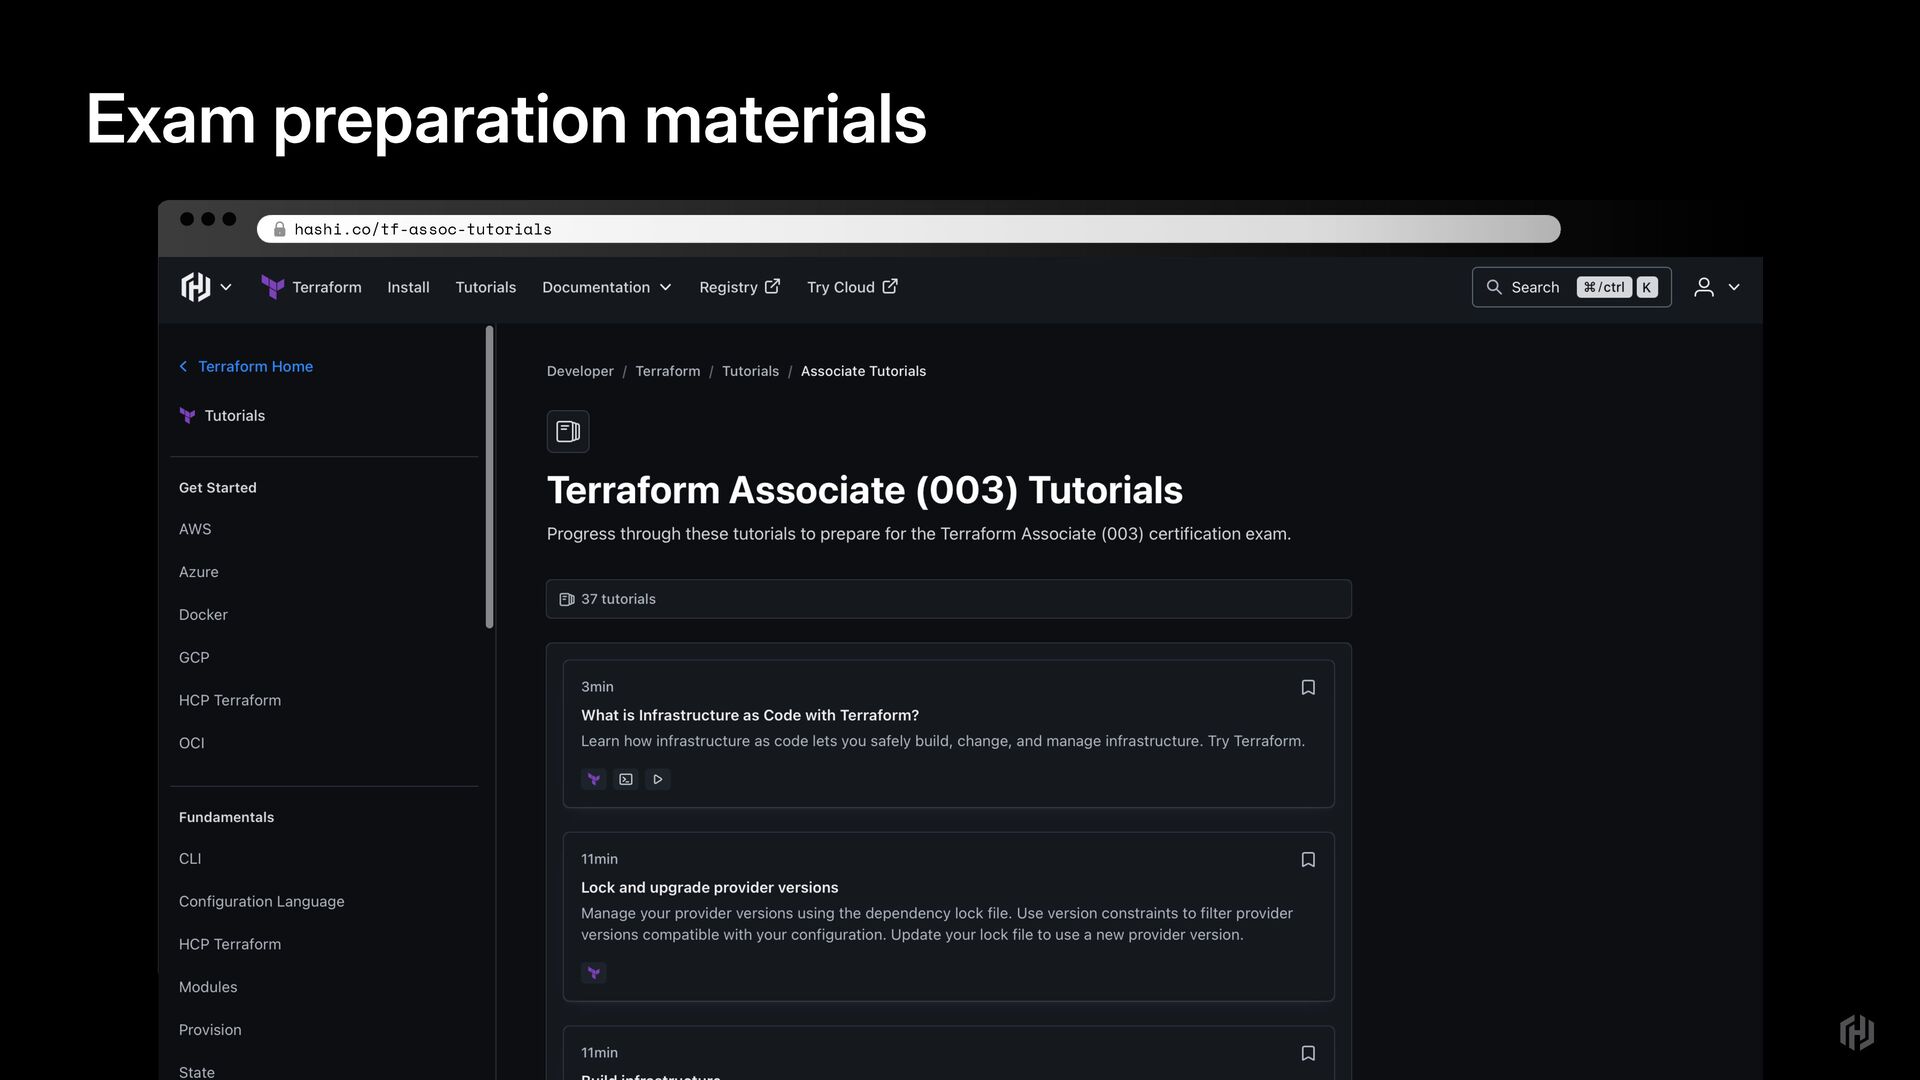Open the Try Cloud external link
The image size is (1920, 1080).
coord(852,287)
